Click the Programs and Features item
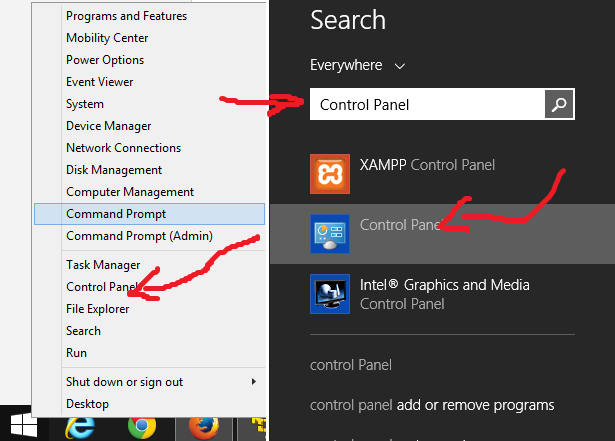The height and width of the screenshot is (441, 615). [x=126, y=16]
